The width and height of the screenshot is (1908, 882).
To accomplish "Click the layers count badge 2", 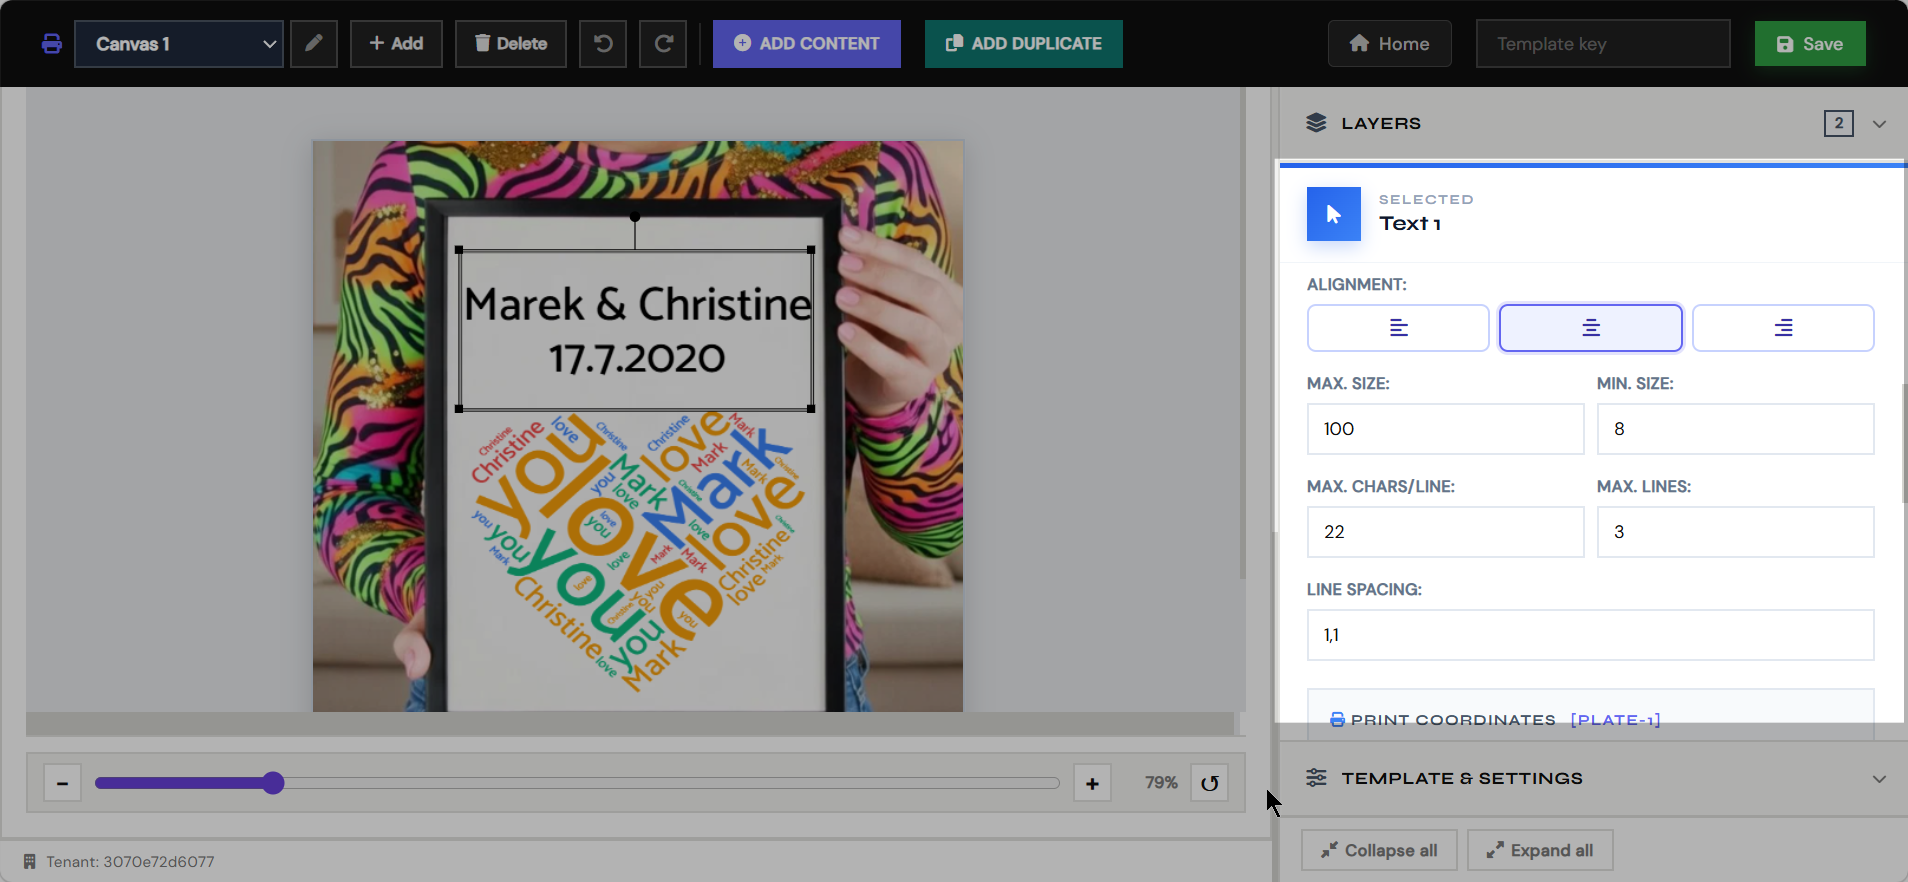I will pyautogui.click(x=1839, y=123).
